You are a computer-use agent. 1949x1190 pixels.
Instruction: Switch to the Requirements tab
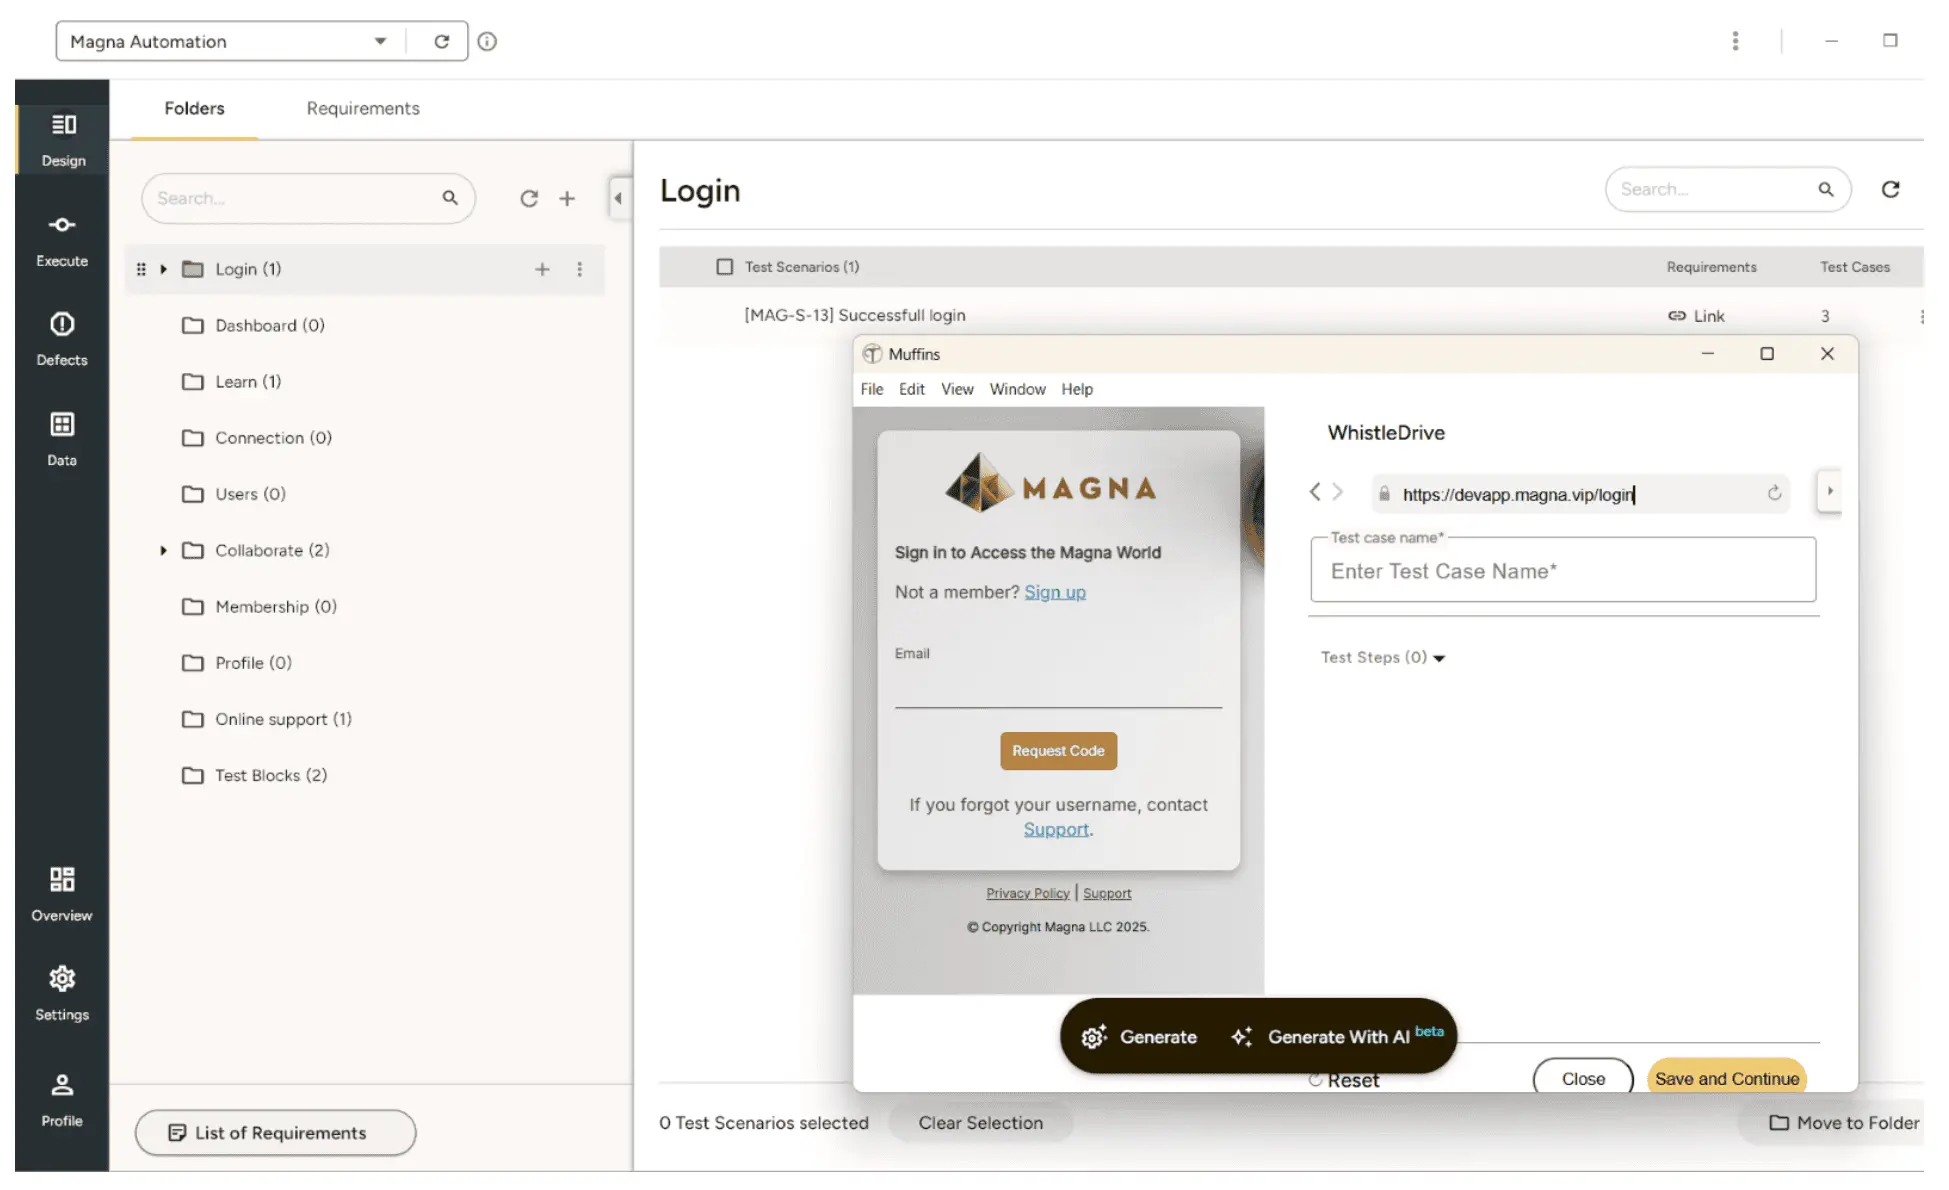tap(363, 108)
